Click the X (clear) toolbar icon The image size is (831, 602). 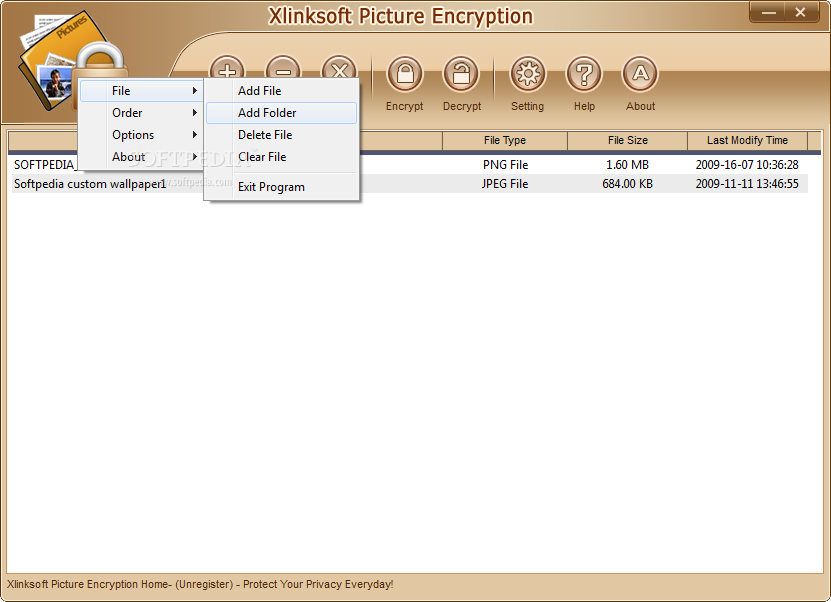pyautogui.click(x=339, y=66)
